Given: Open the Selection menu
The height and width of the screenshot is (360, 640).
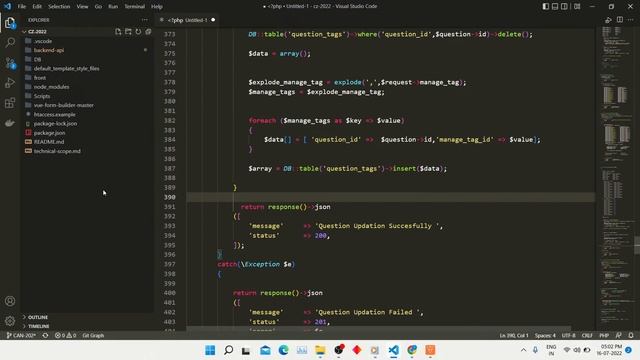Looking at the screenshot, I should (x=59, y=7).
